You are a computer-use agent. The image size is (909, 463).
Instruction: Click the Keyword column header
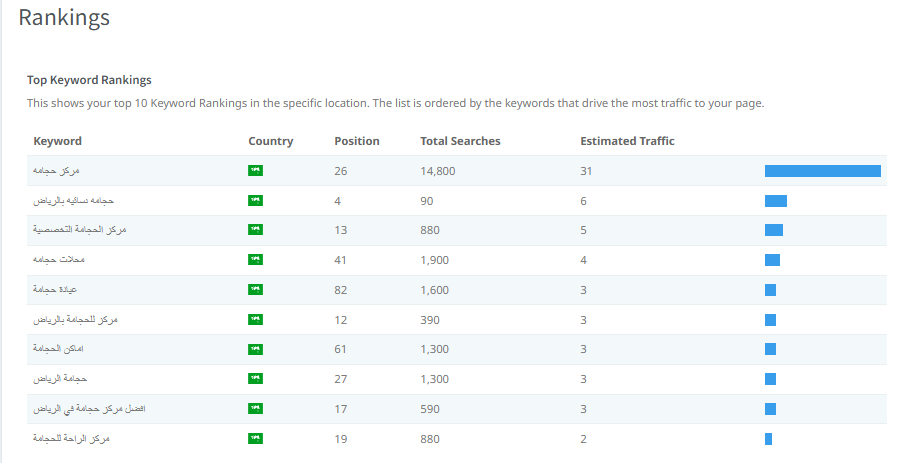click(x=57, y=141)
